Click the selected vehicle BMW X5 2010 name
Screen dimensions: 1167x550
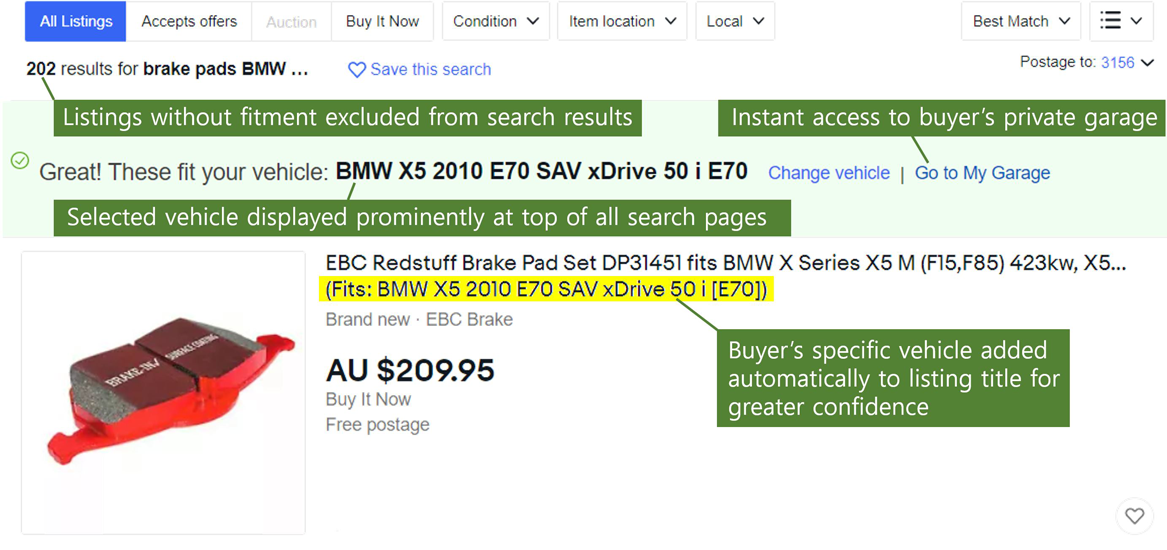click(x=542, y=172)
